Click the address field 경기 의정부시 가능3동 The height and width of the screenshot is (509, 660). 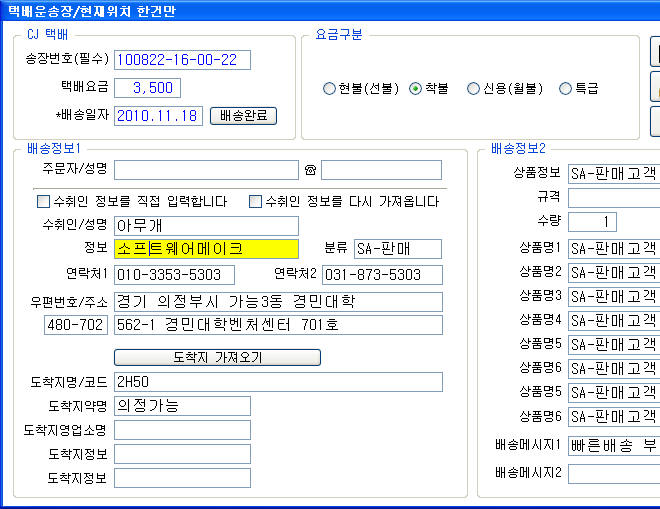(x=278, y=302)
